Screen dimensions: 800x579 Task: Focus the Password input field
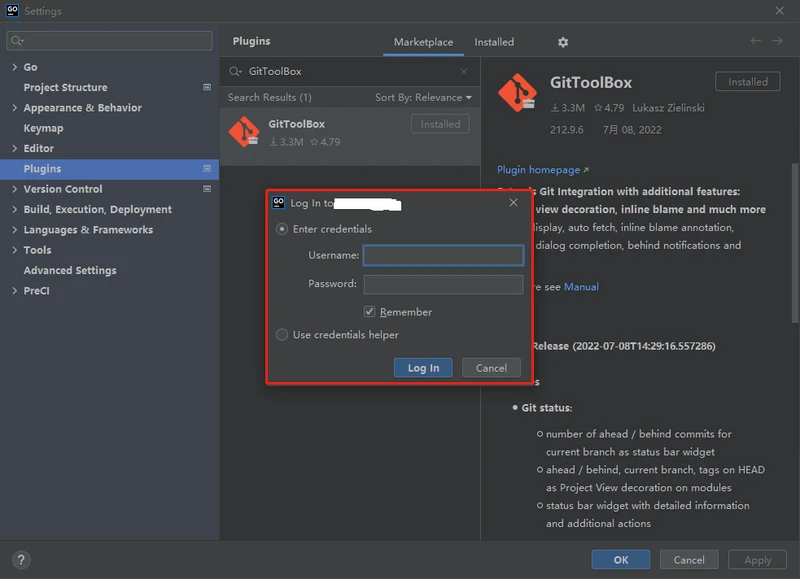point(443,284)
